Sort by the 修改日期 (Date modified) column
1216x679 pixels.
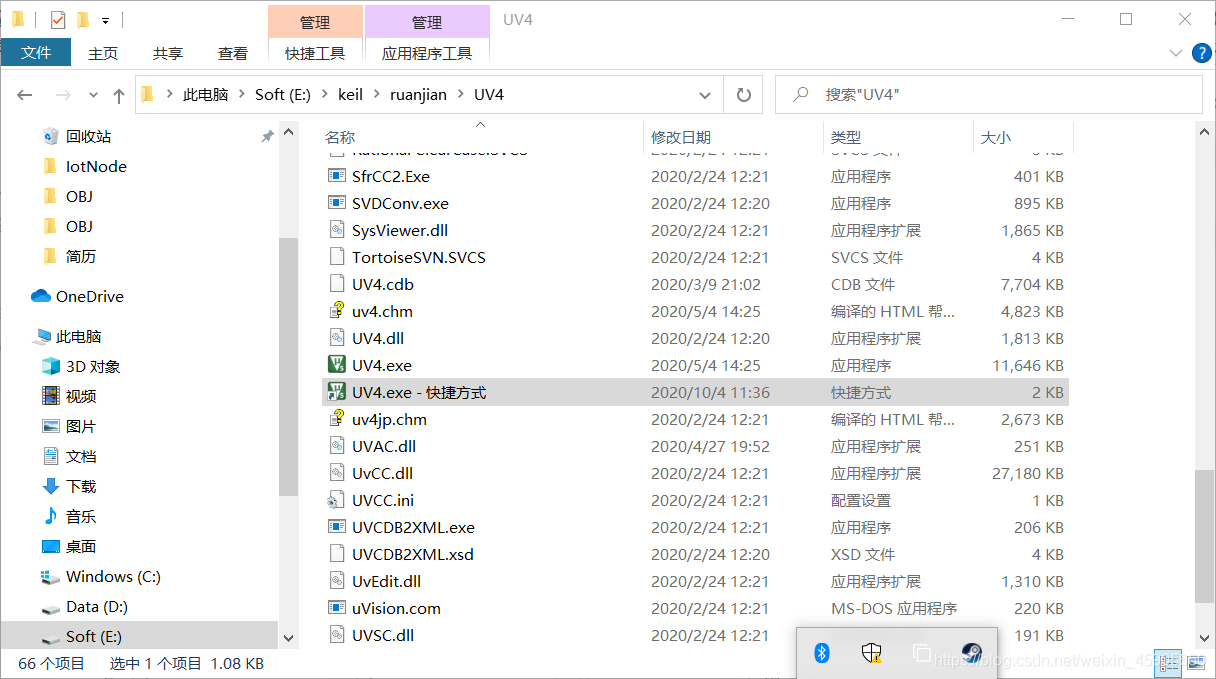[x=681, y=137]
